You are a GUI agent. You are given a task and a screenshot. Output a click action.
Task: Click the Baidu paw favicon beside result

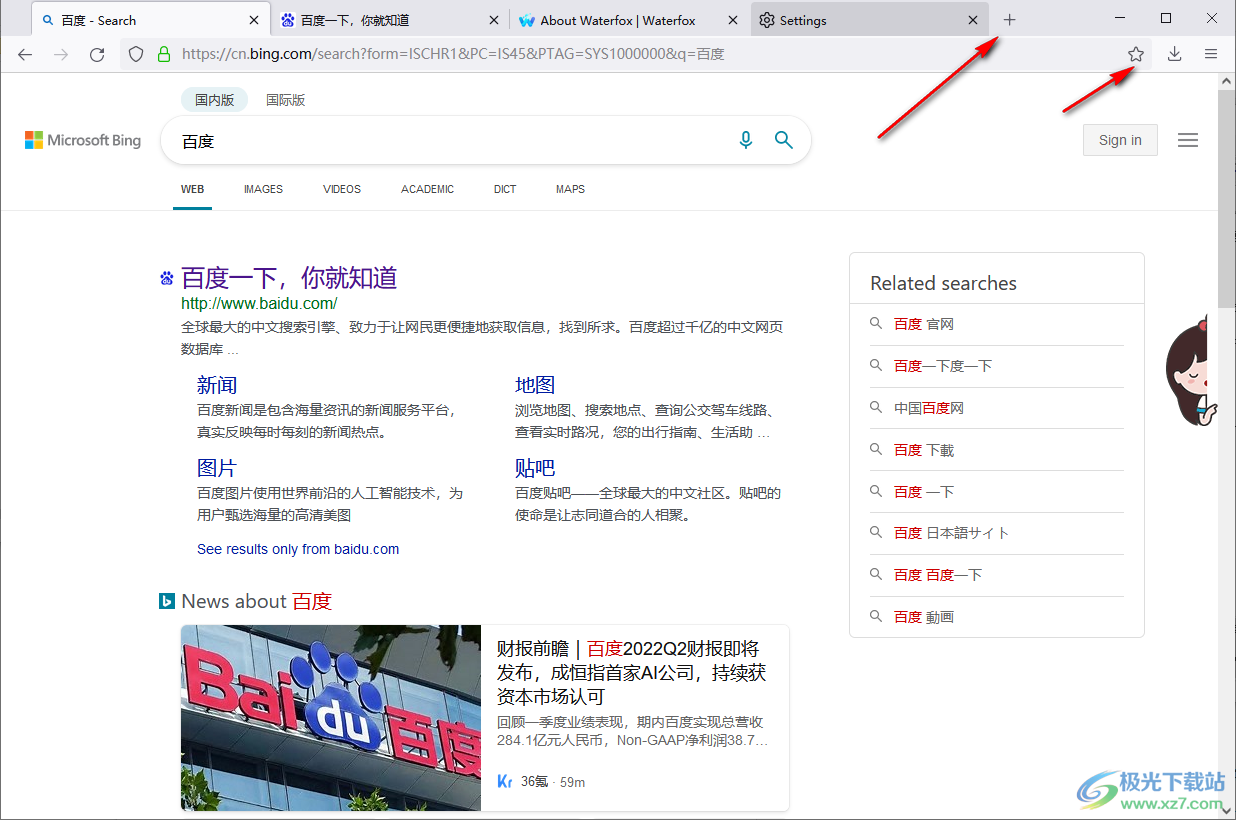click(x=167, y=278)
